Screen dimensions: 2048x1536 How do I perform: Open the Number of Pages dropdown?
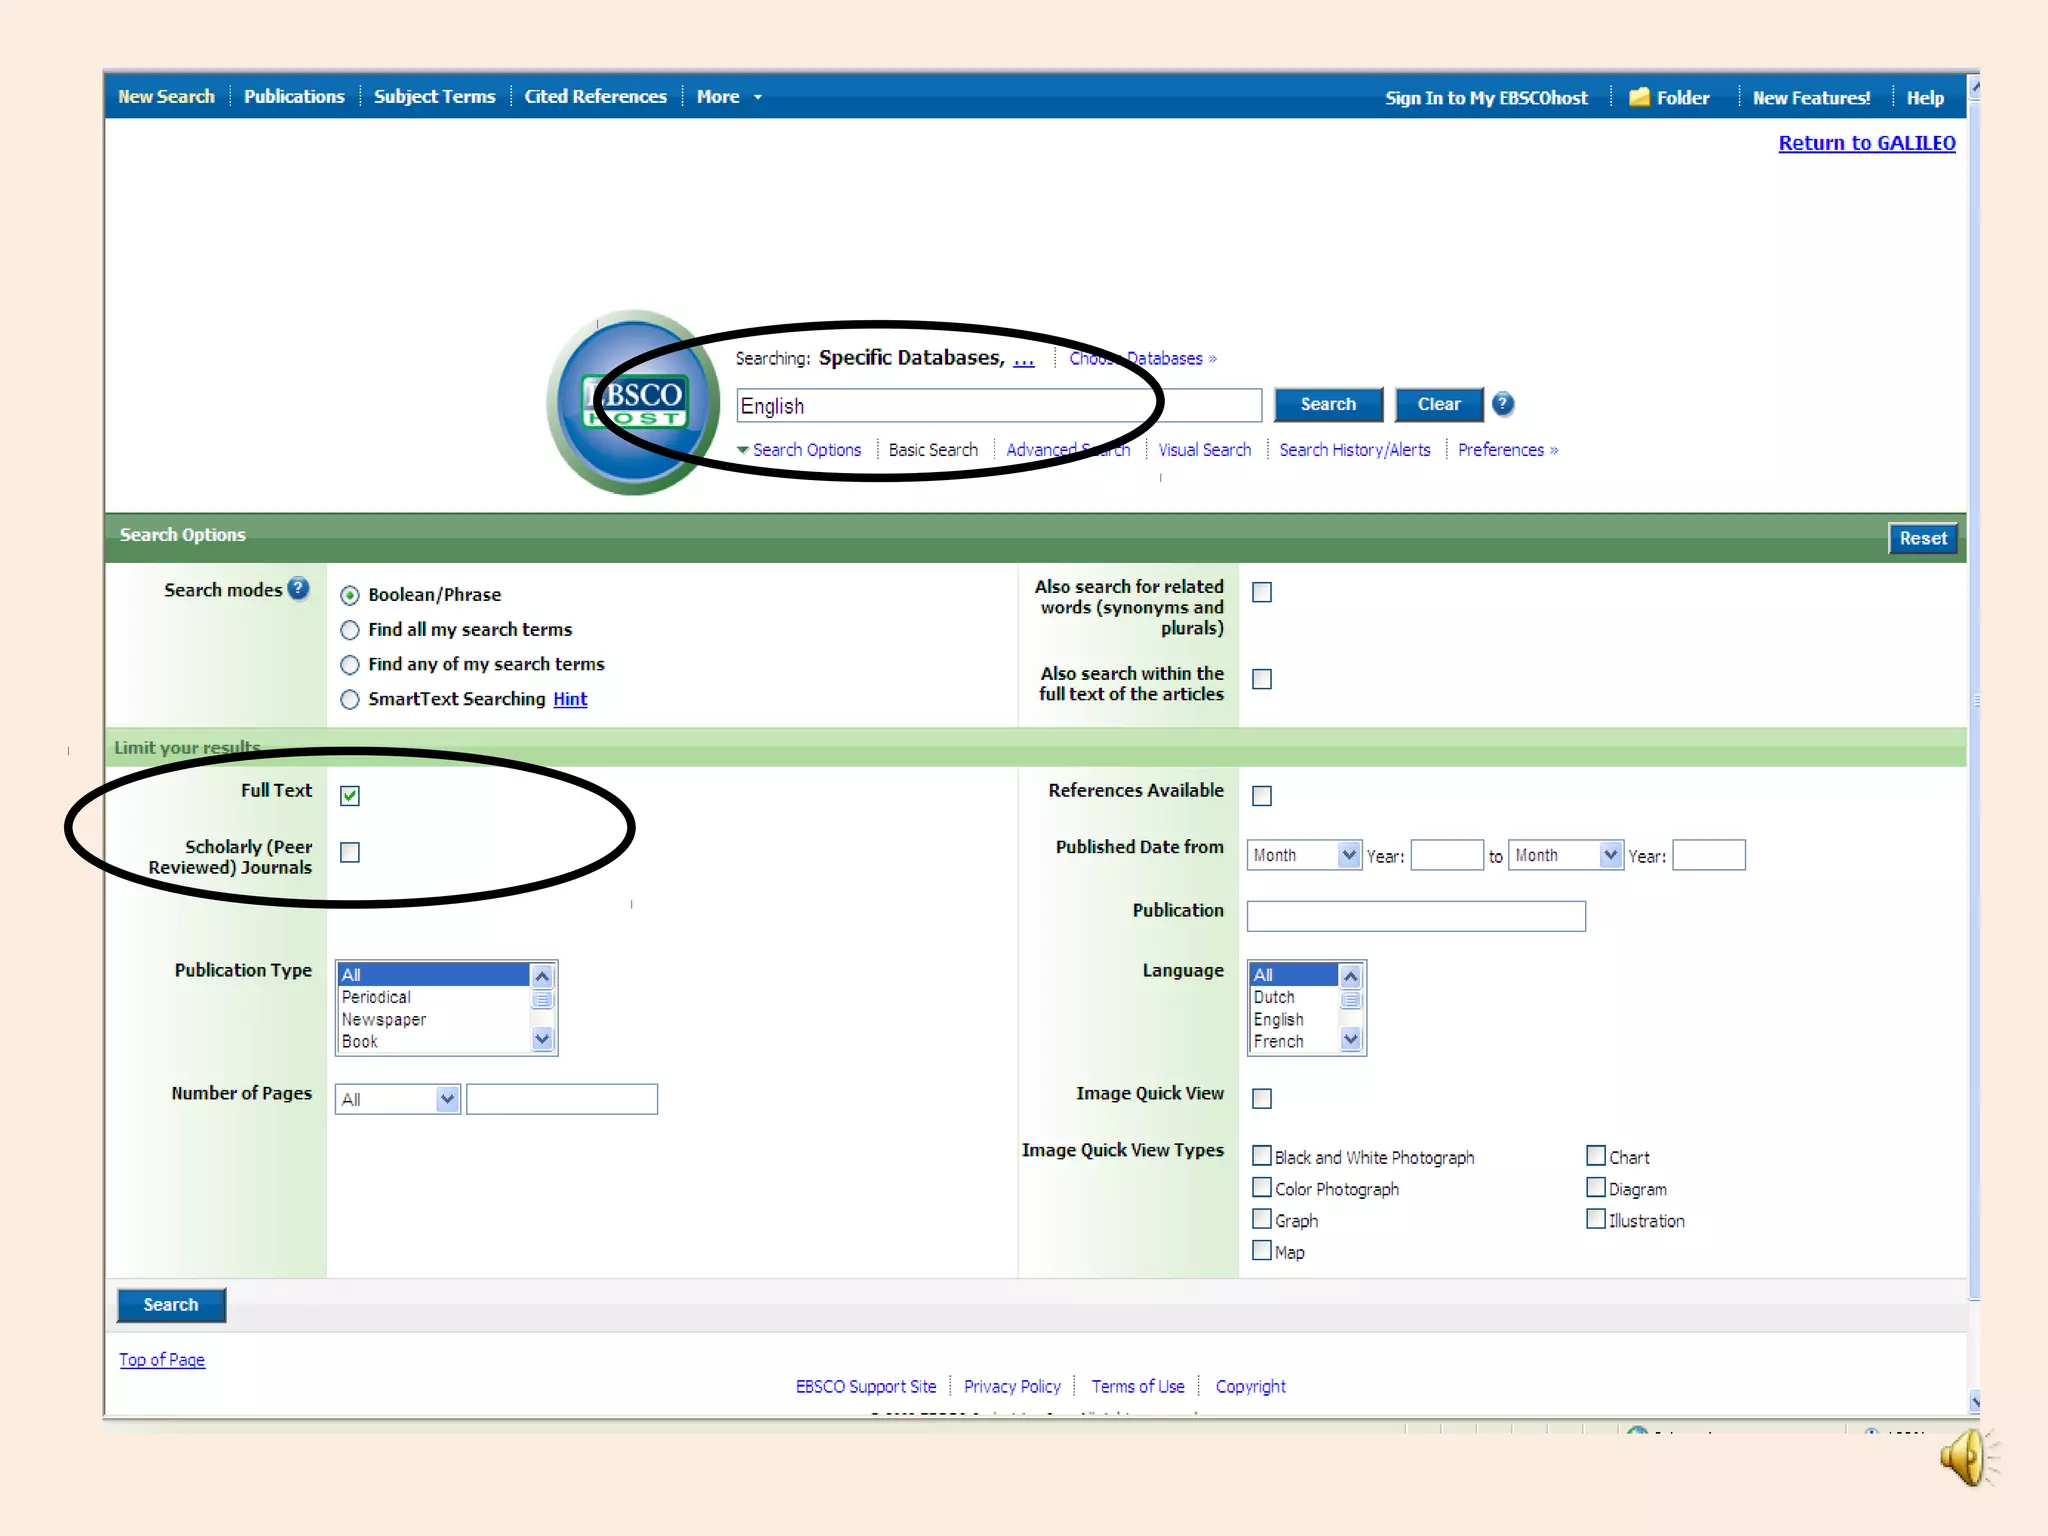tap(447, 1099)
